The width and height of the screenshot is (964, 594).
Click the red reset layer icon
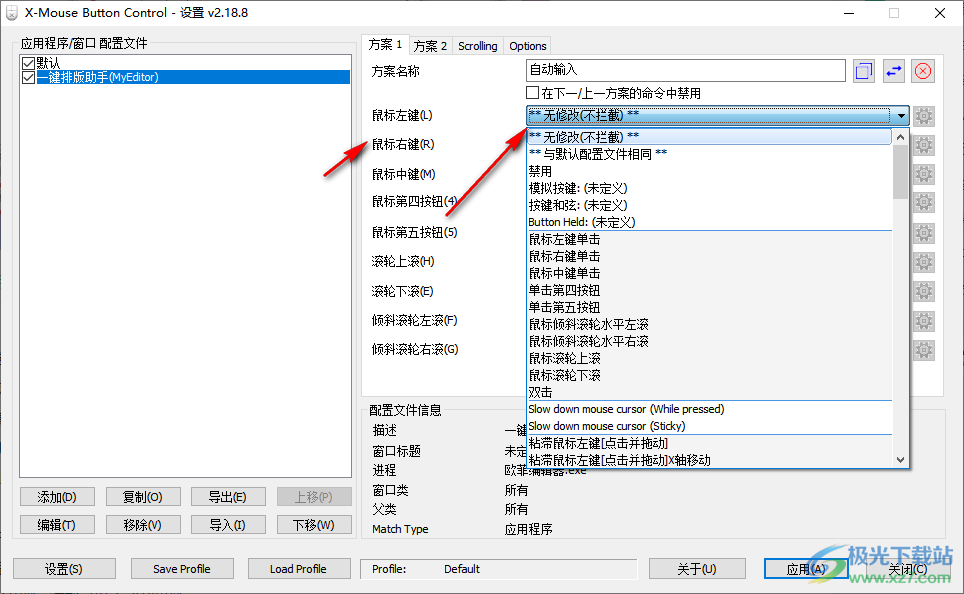click(x=922, y=71)
